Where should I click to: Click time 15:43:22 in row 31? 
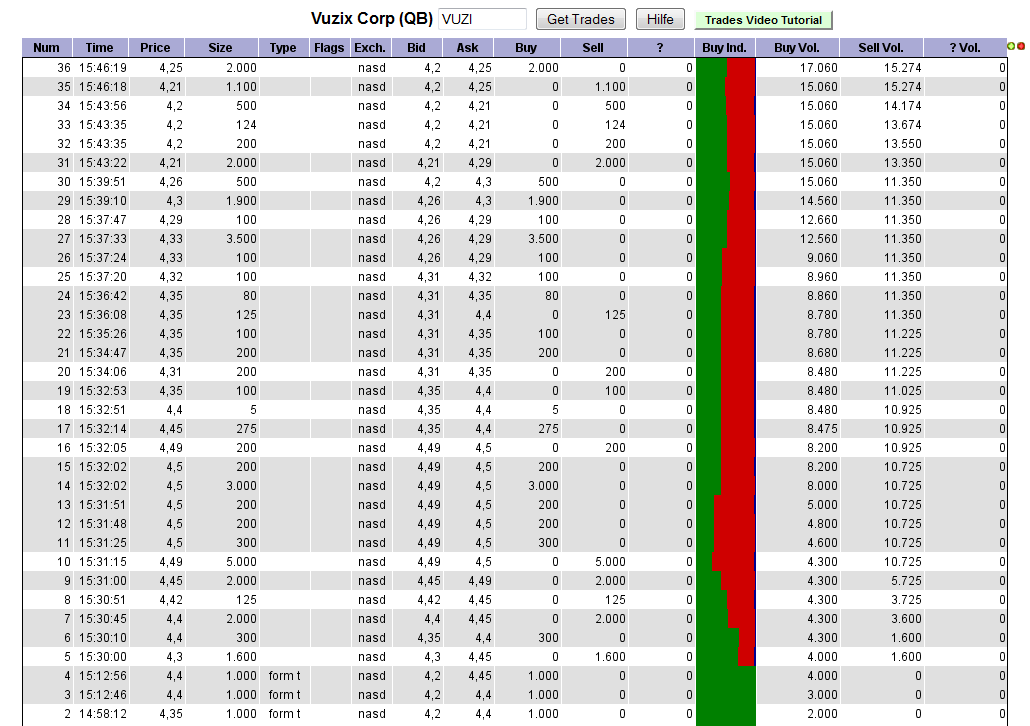click(x=103, y=163)
